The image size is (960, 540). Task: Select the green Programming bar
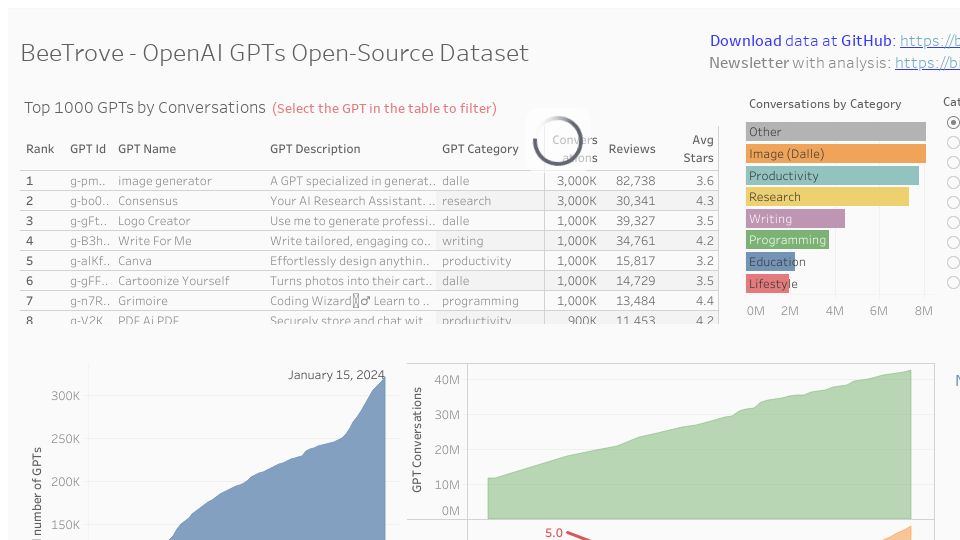tap(787, 240)
